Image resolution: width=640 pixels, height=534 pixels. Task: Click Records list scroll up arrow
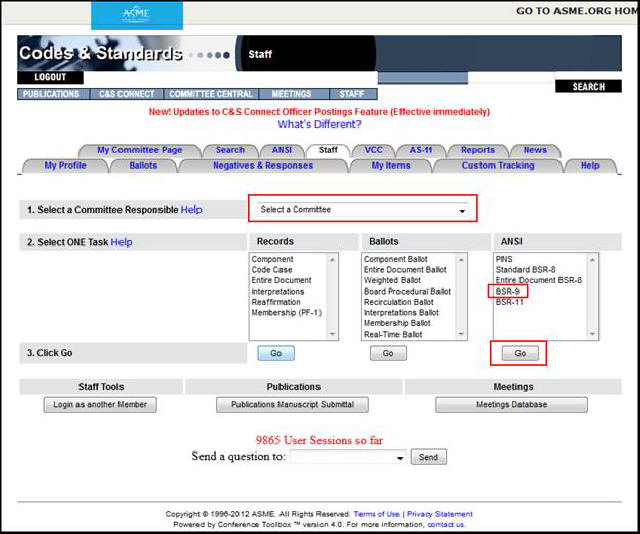332,260
